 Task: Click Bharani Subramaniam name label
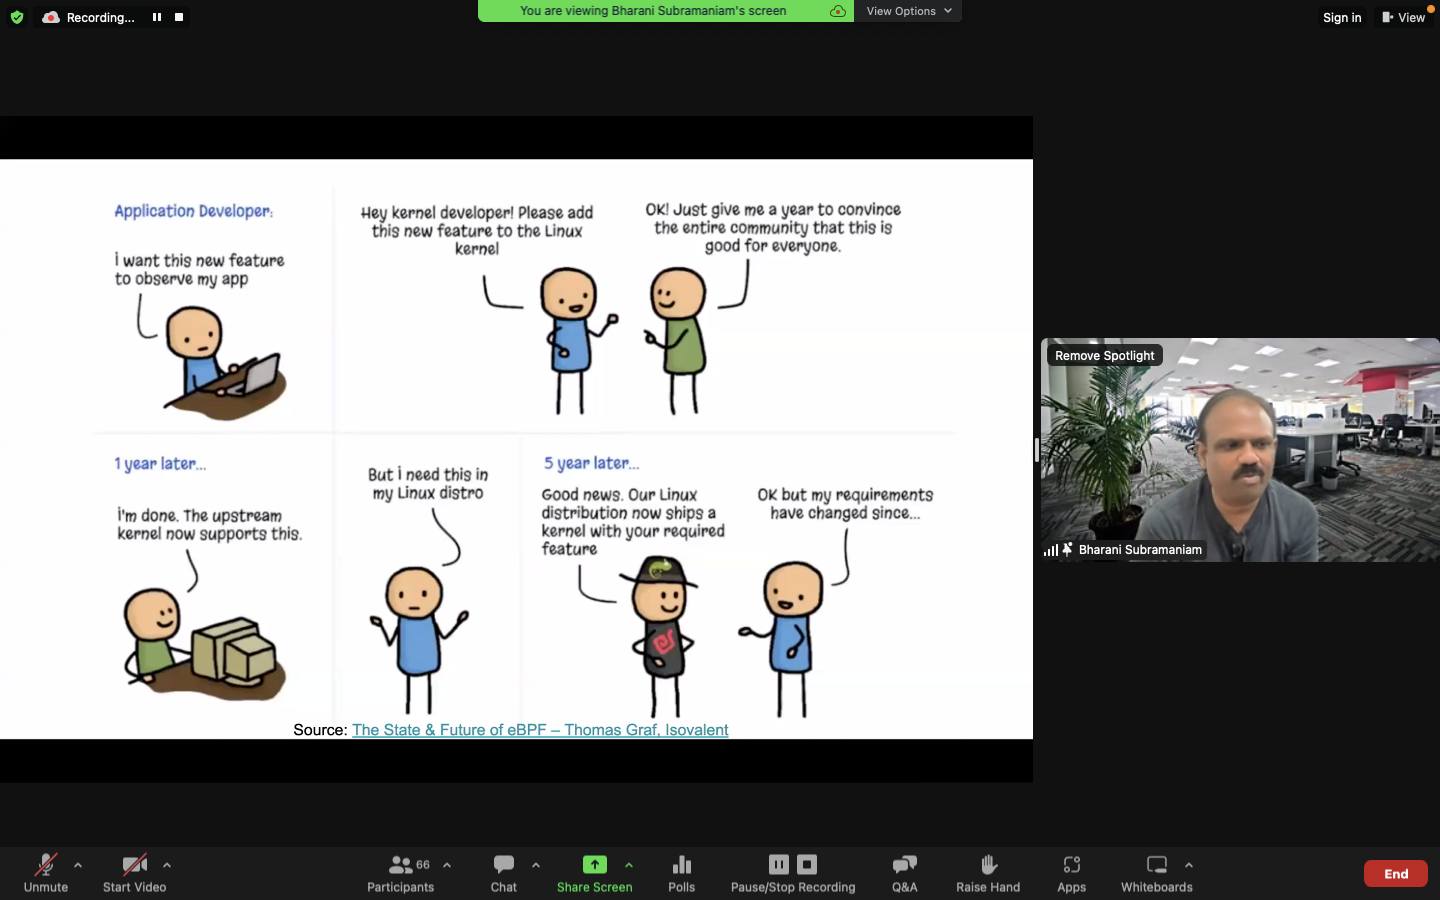coord(1140,550)
